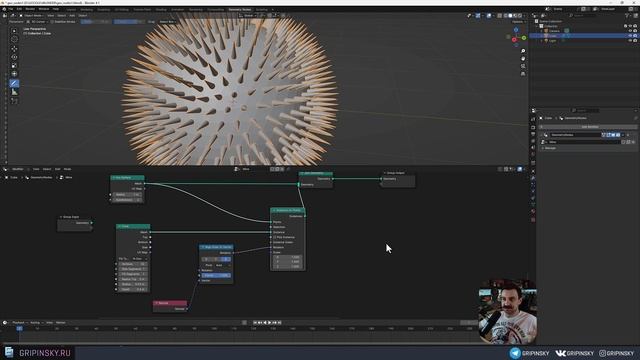Click the Normal input node header
Viewport: 640px width, 360px height.
[x=170, y=303]
